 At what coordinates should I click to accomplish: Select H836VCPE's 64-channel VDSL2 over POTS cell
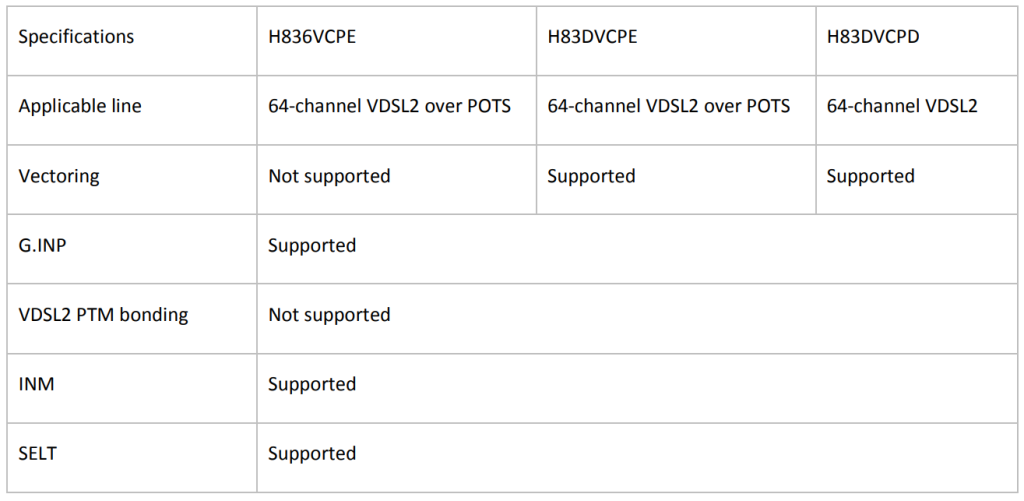[x=389, y=106]
